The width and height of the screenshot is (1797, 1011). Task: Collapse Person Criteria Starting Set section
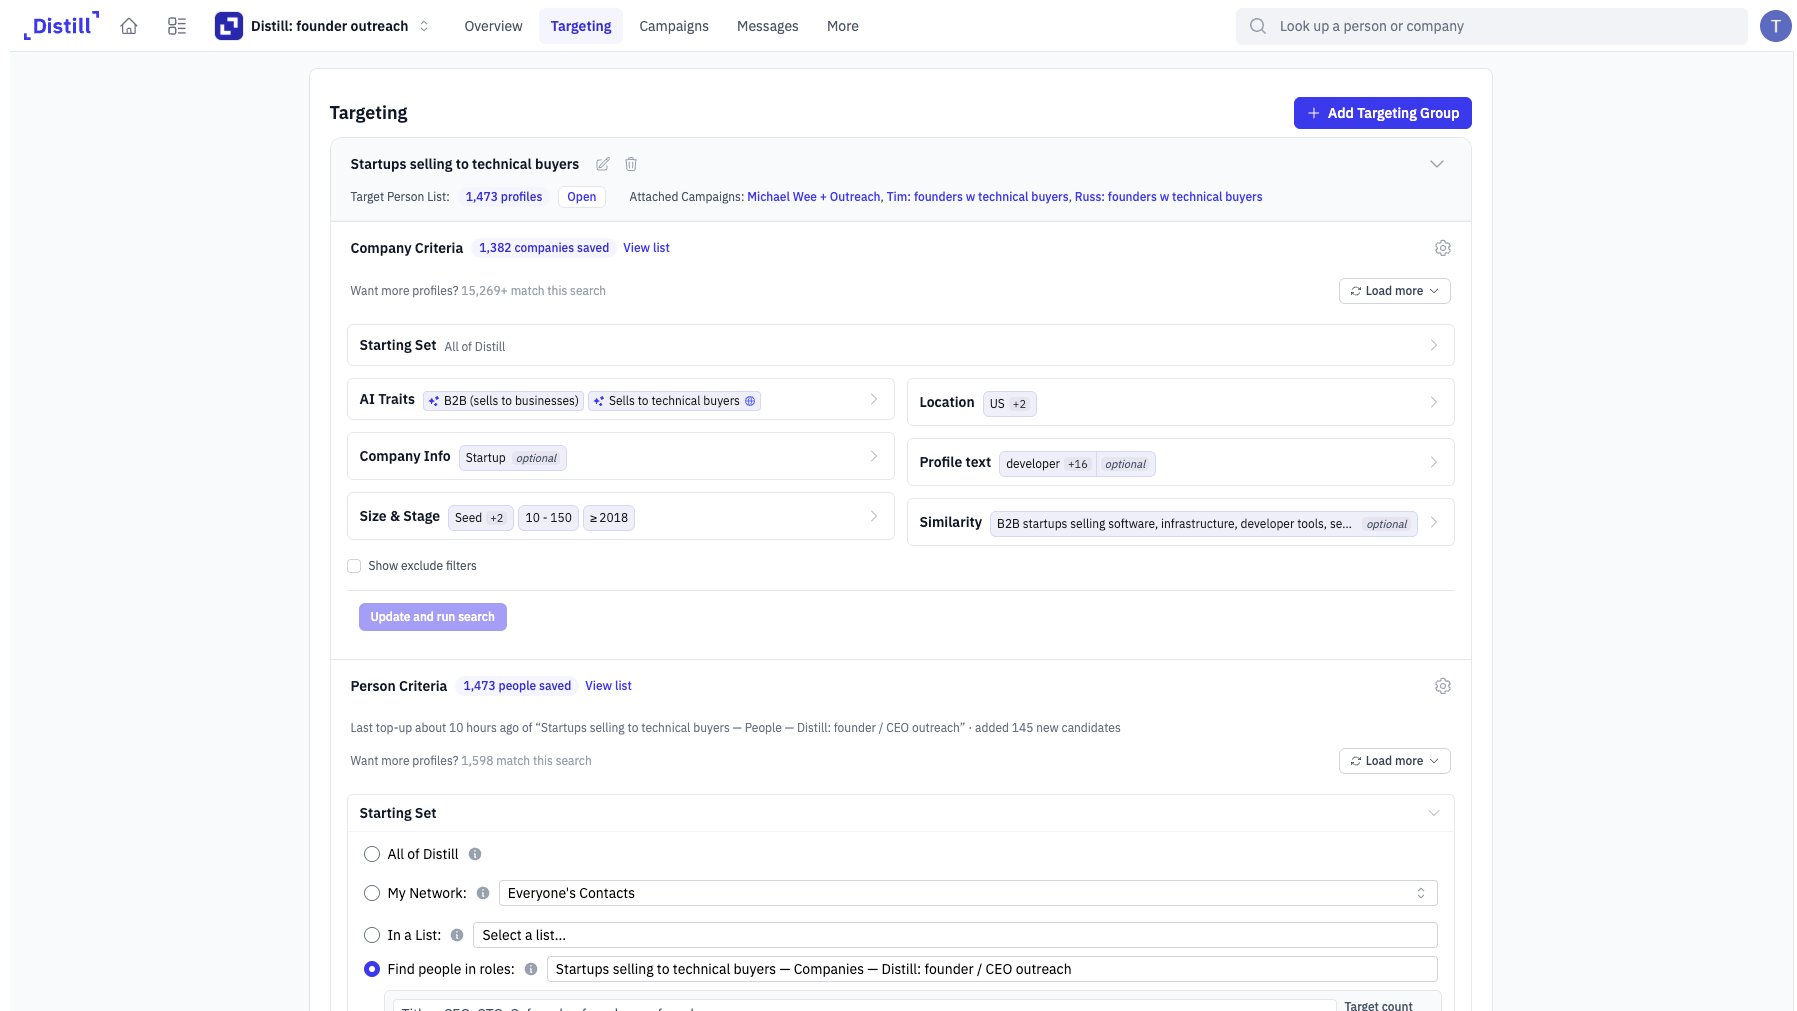[1433, 813]
